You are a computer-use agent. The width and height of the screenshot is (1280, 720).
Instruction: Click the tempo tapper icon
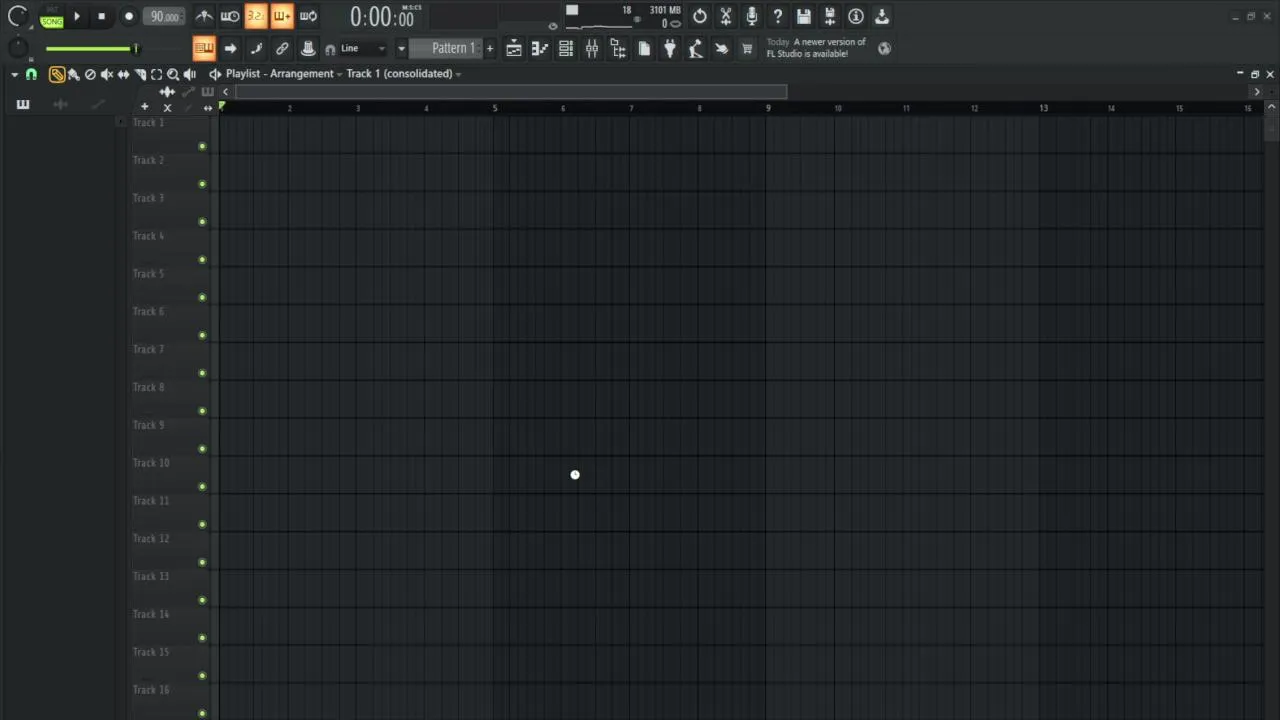pyautogui.click(x=696, y=48)
